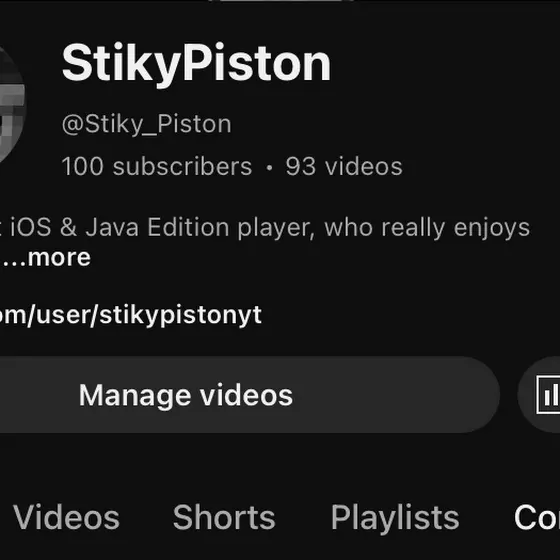Click the rounded pill around the analytics icon
The height and width of the screenshot is (560, 560).
tap(539, 395)
